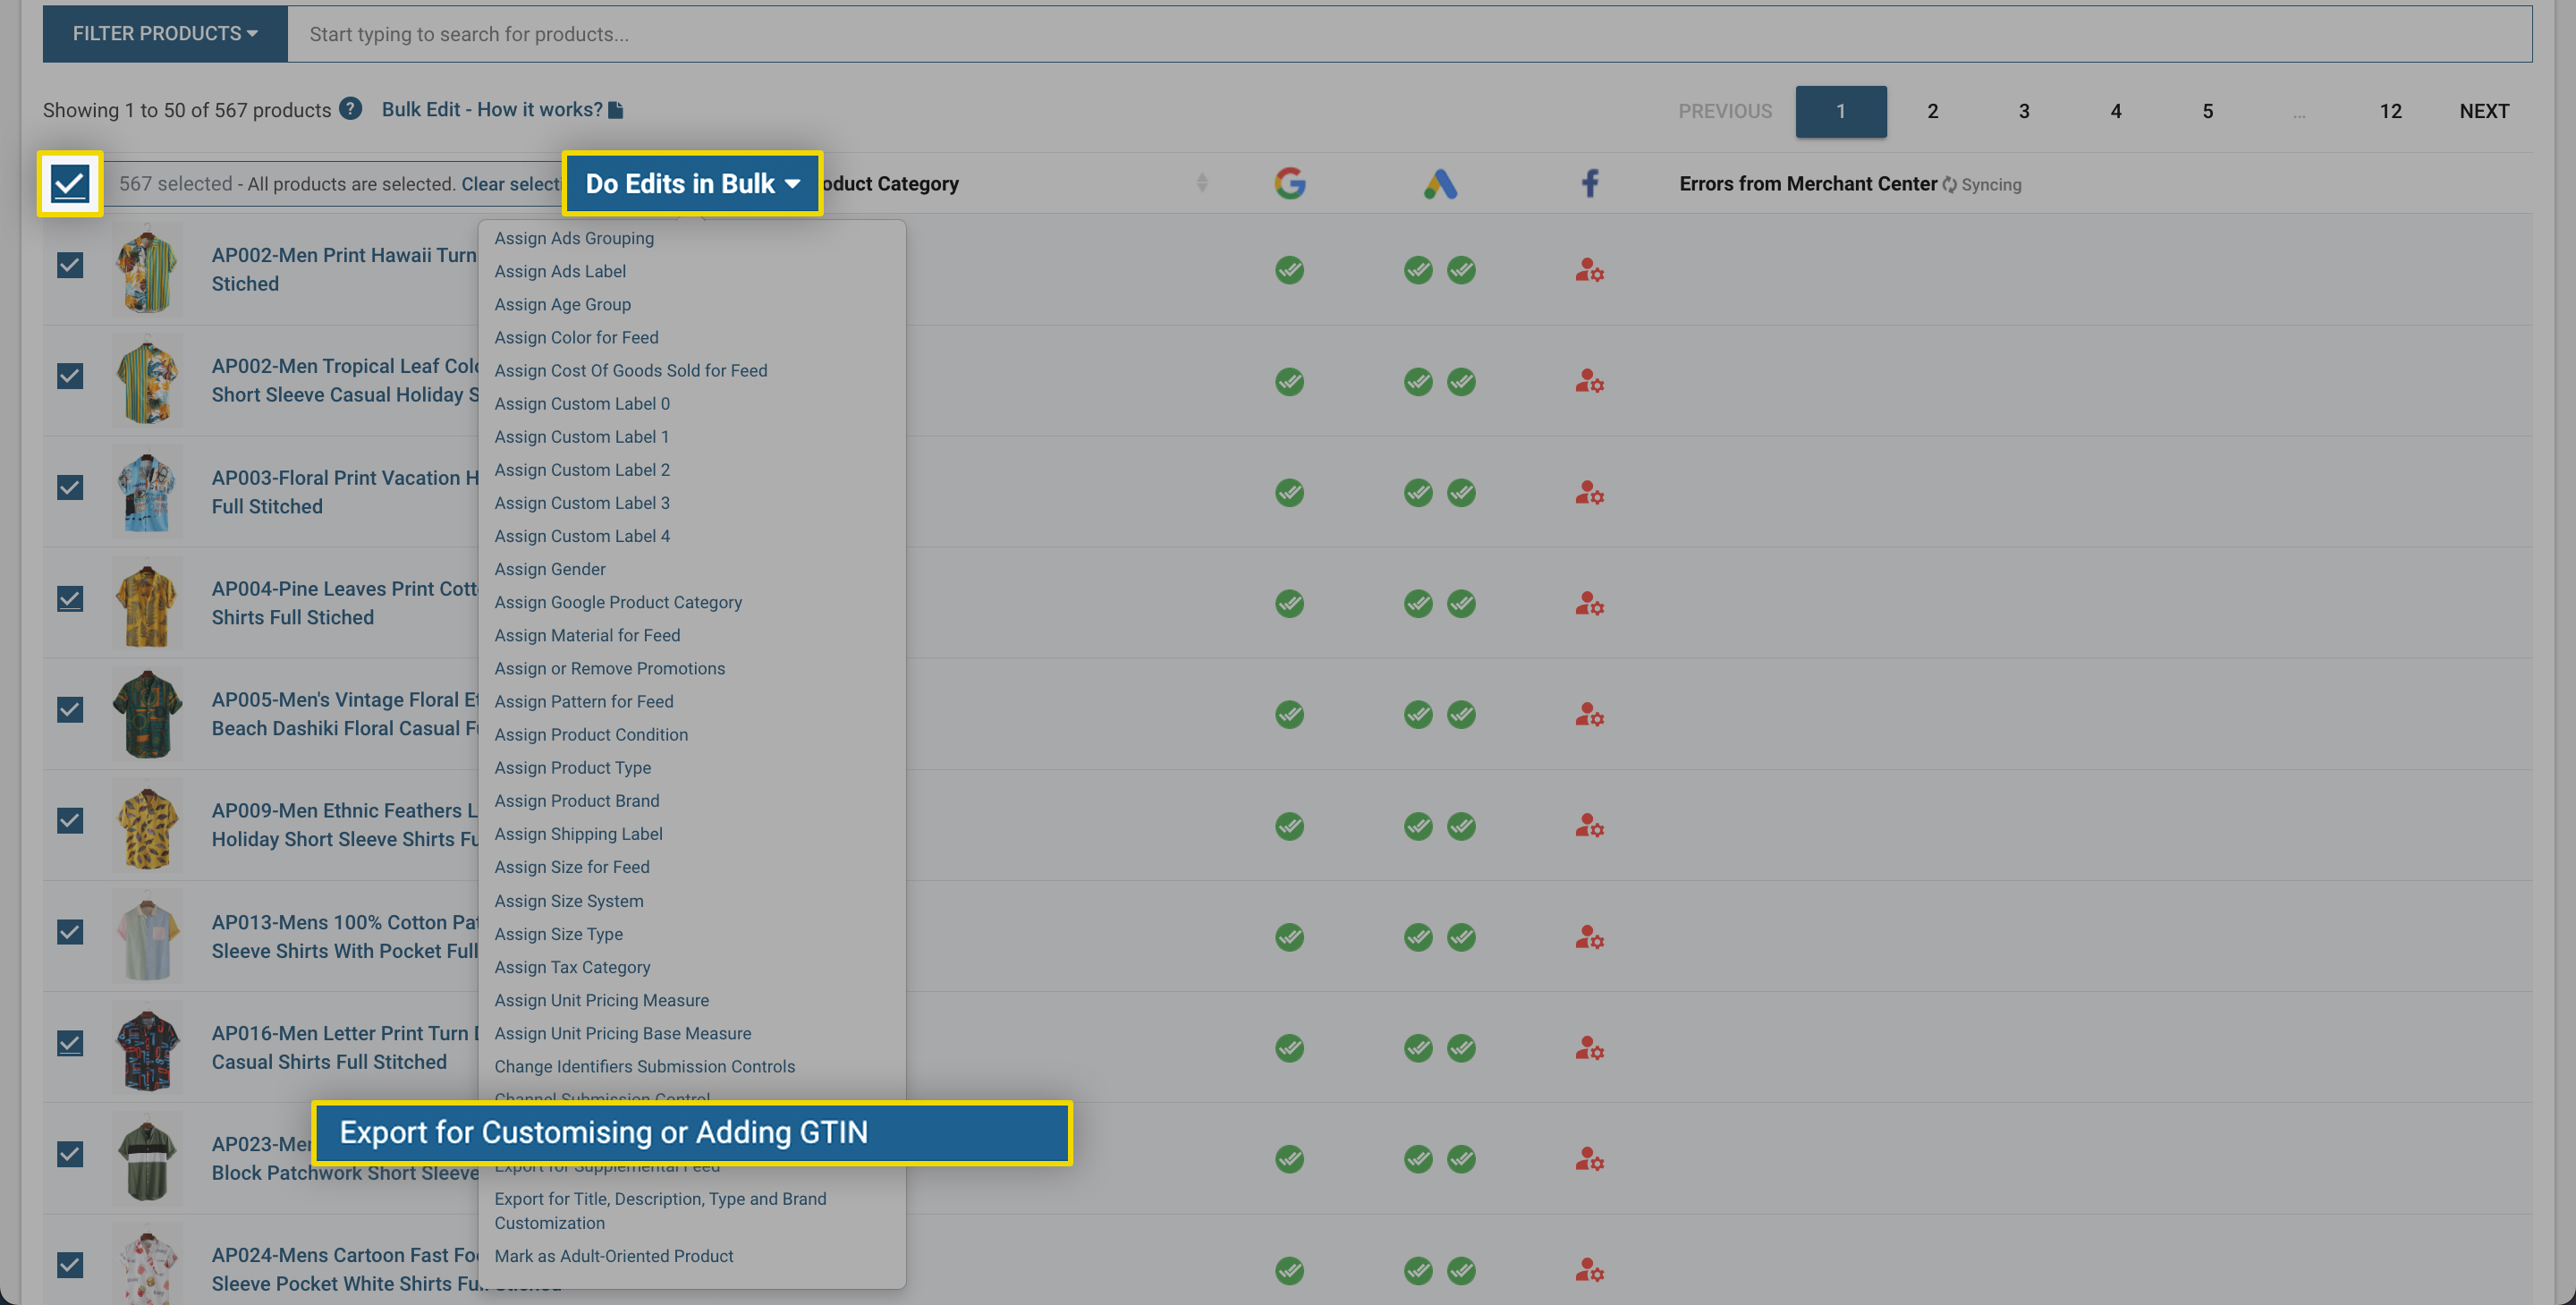Viewport: 2576px width, 1305px height.
Task: Jump to page 12 of products
Action: (2390, 111)
